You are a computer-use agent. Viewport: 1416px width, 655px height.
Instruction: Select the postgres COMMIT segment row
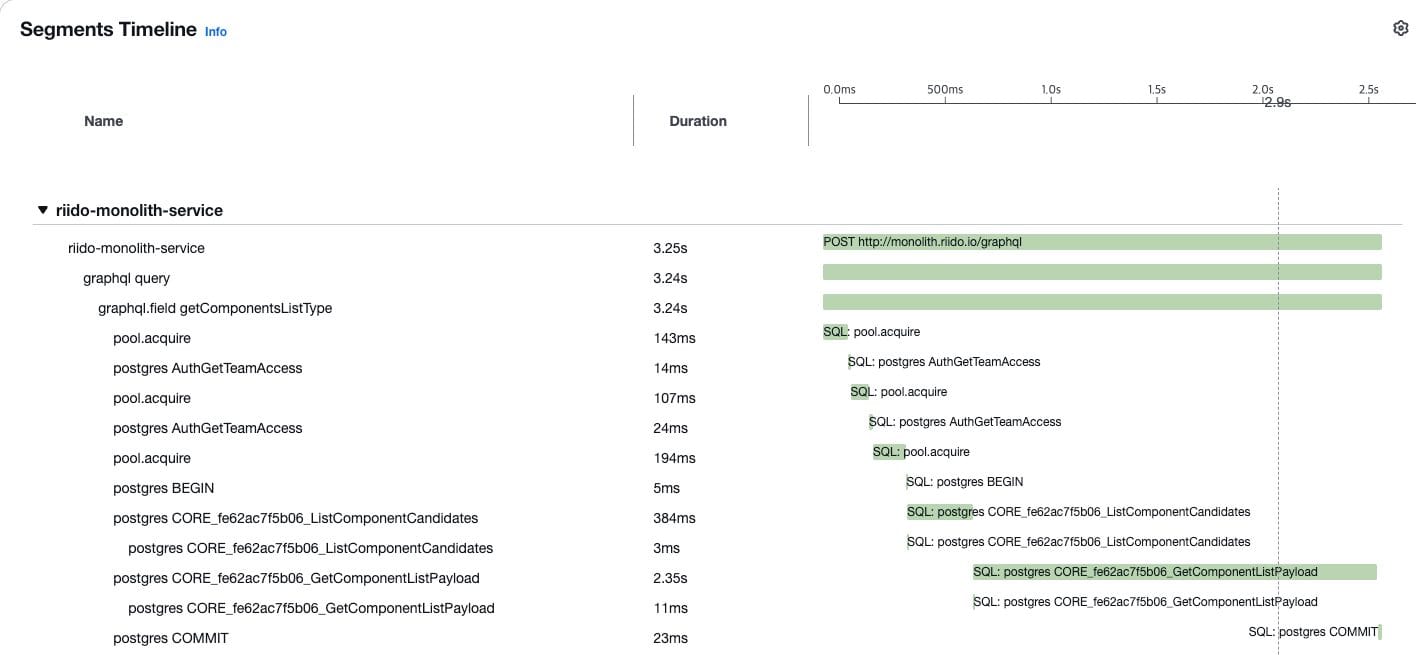717,638
